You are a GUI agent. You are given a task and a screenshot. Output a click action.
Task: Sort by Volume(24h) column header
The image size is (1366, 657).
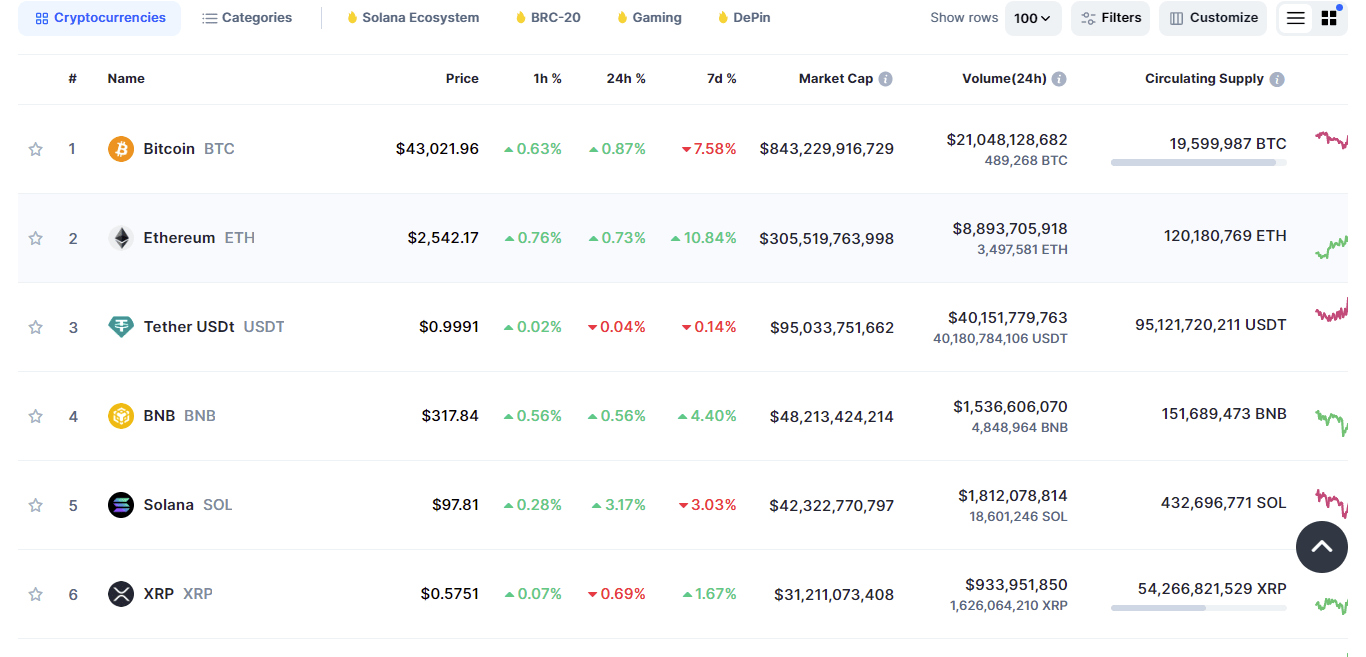[x=1004, y=79]
